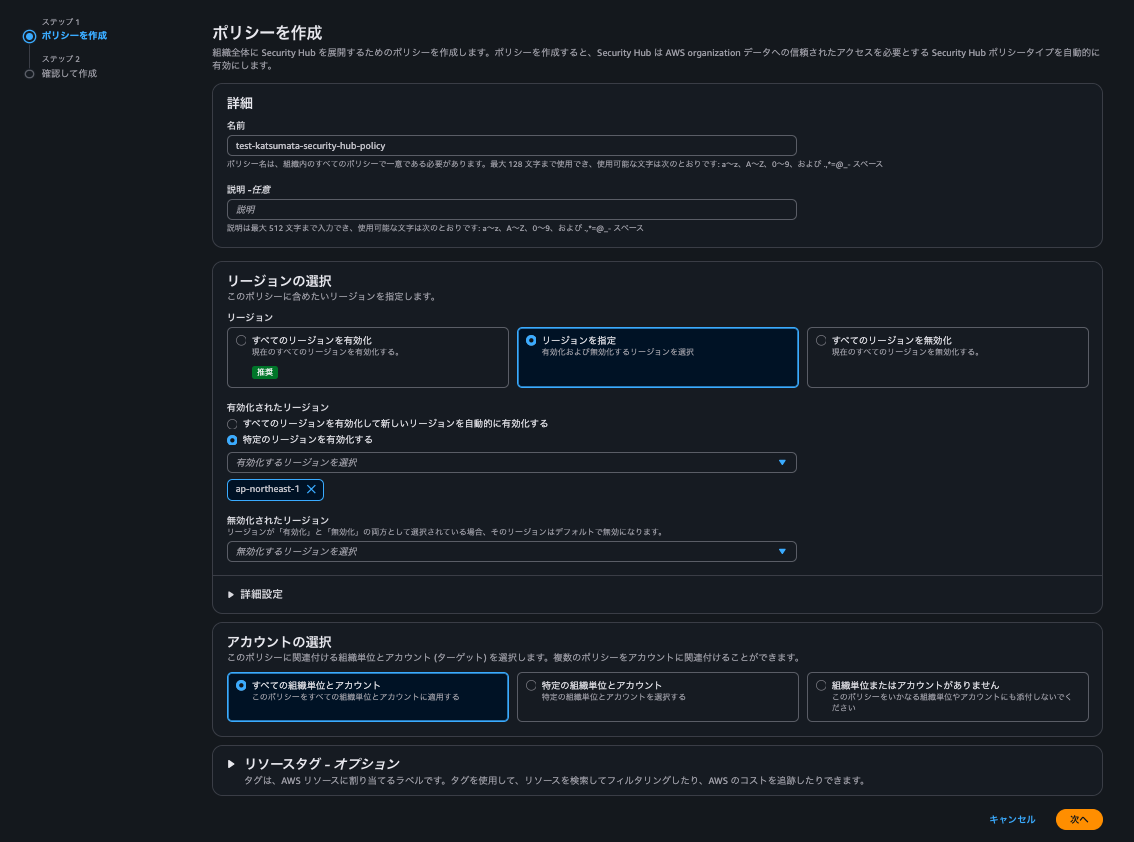This screenshot has height=842, width=1134.
Task: Expand the 詳細設定 section
Action: click(x=255, y=594)
